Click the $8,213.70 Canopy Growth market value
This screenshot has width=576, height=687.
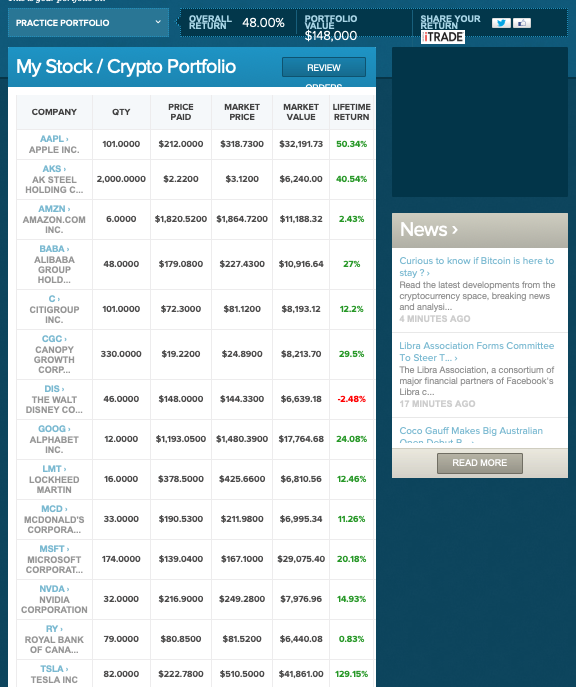[x=301, y=354]
